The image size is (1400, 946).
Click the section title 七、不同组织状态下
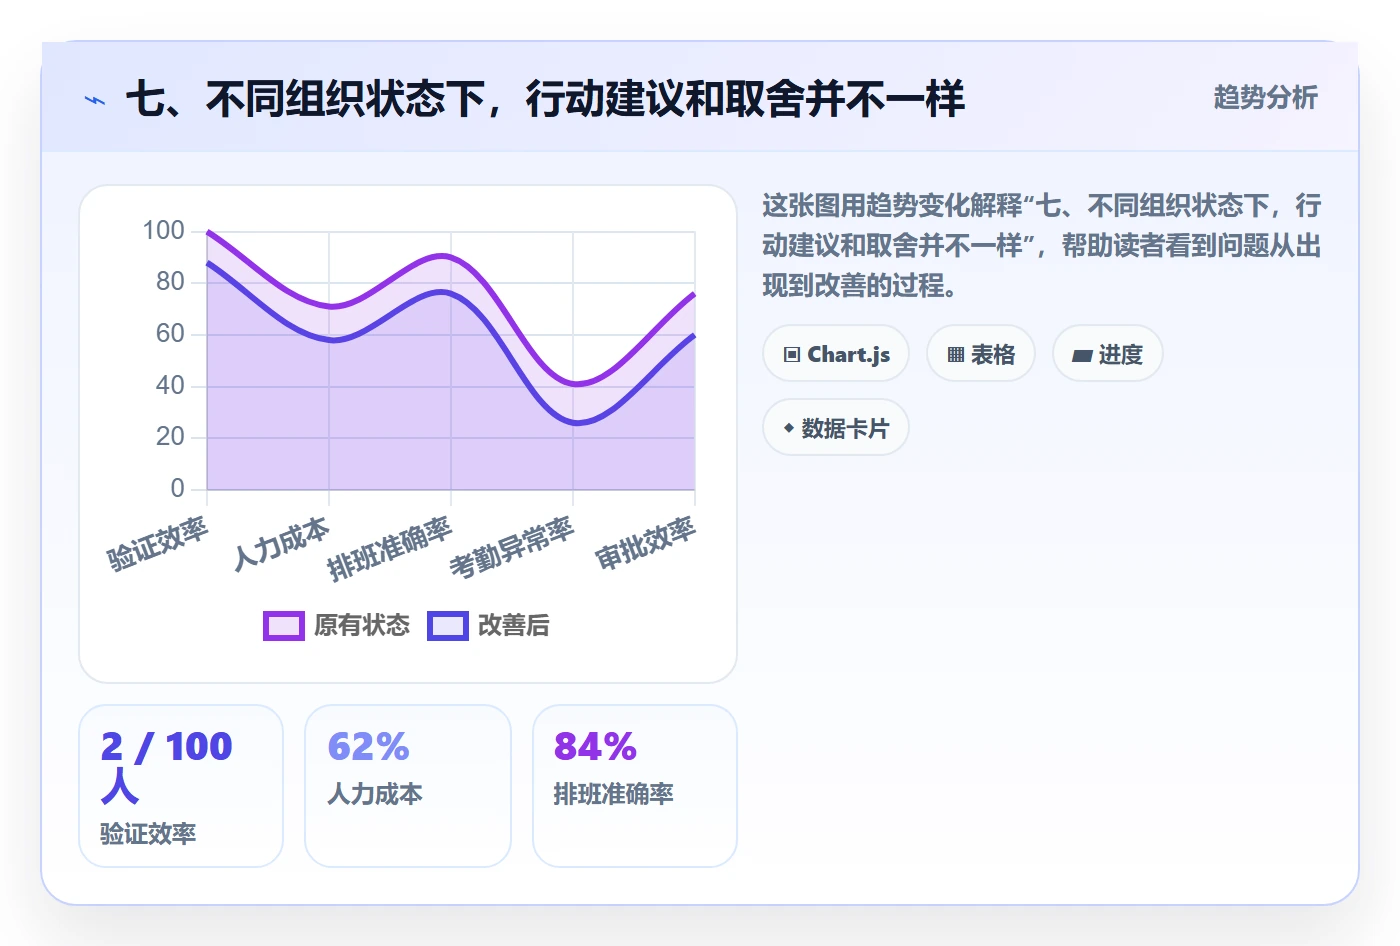546,99
